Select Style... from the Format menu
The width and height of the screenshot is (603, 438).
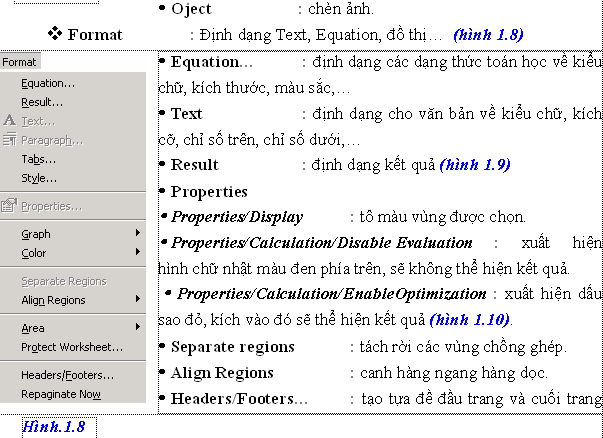point(39,178)
